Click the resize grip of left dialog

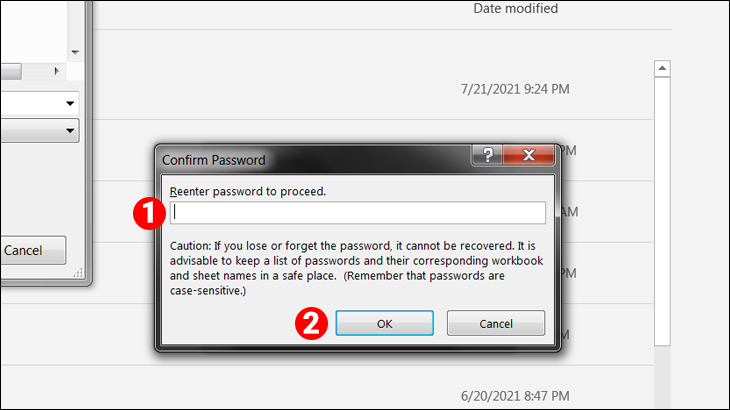[78, 273]
